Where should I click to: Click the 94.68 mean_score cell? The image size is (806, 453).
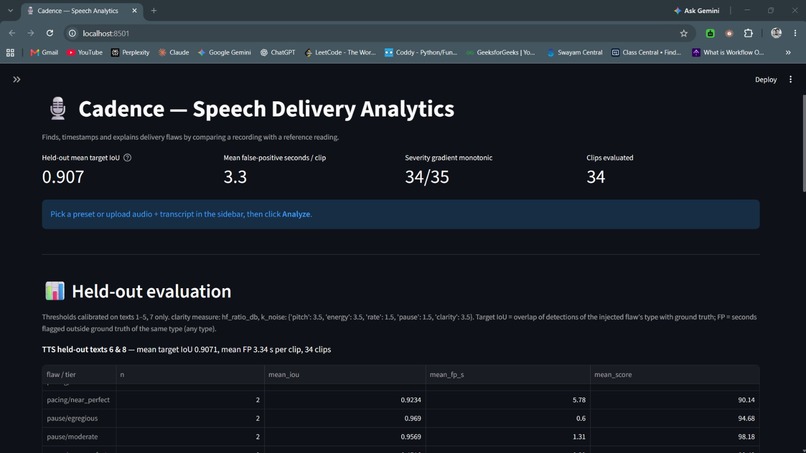click(675, 418)
